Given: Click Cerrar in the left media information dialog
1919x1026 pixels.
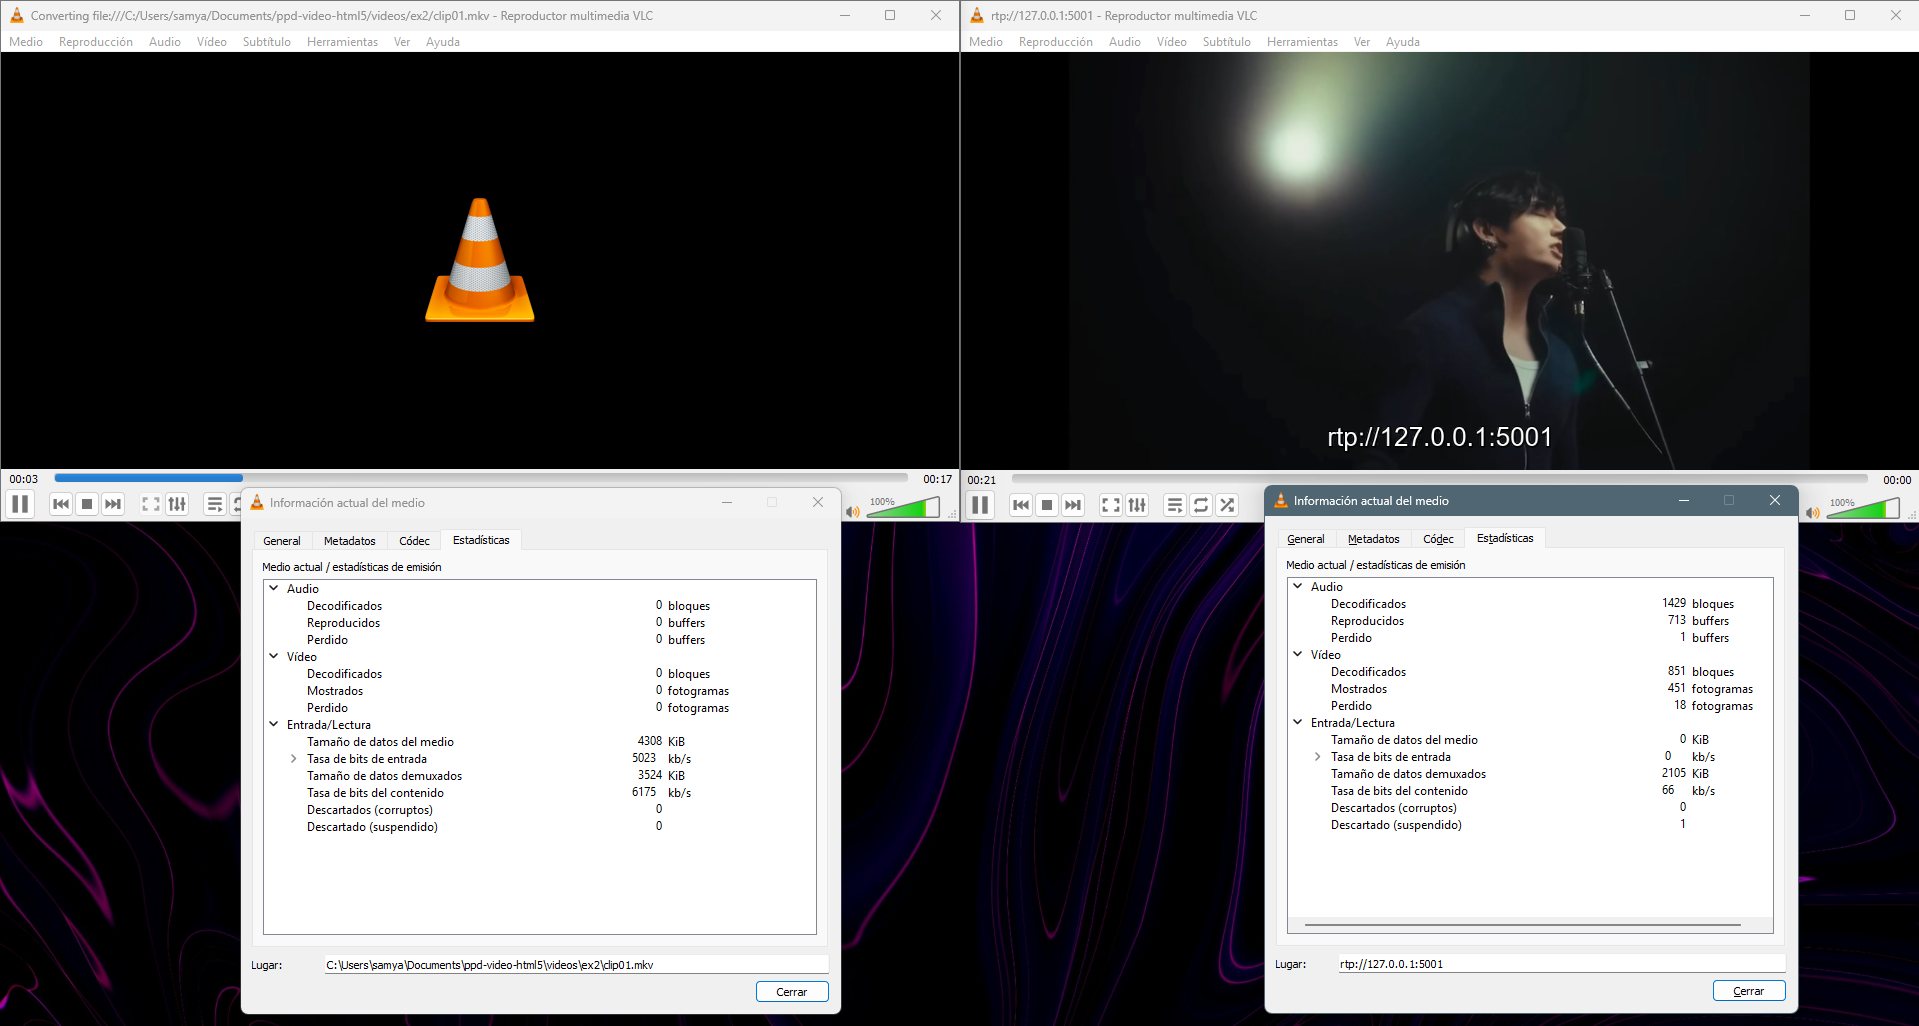Looking at the screenshot, I should pyautogui.click(x=792, y=992).
